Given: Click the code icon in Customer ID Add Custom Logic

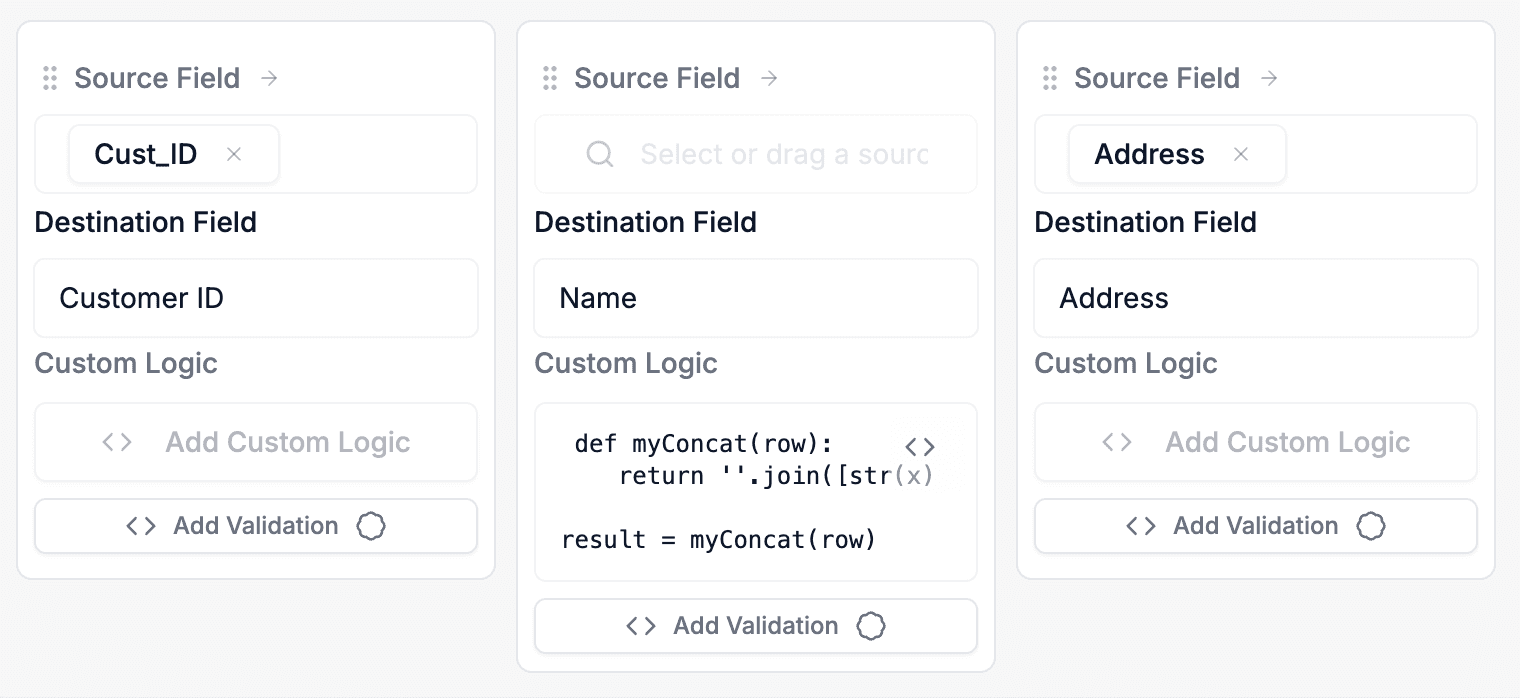Looking at the screenshot, I should [x=117, y=442].
